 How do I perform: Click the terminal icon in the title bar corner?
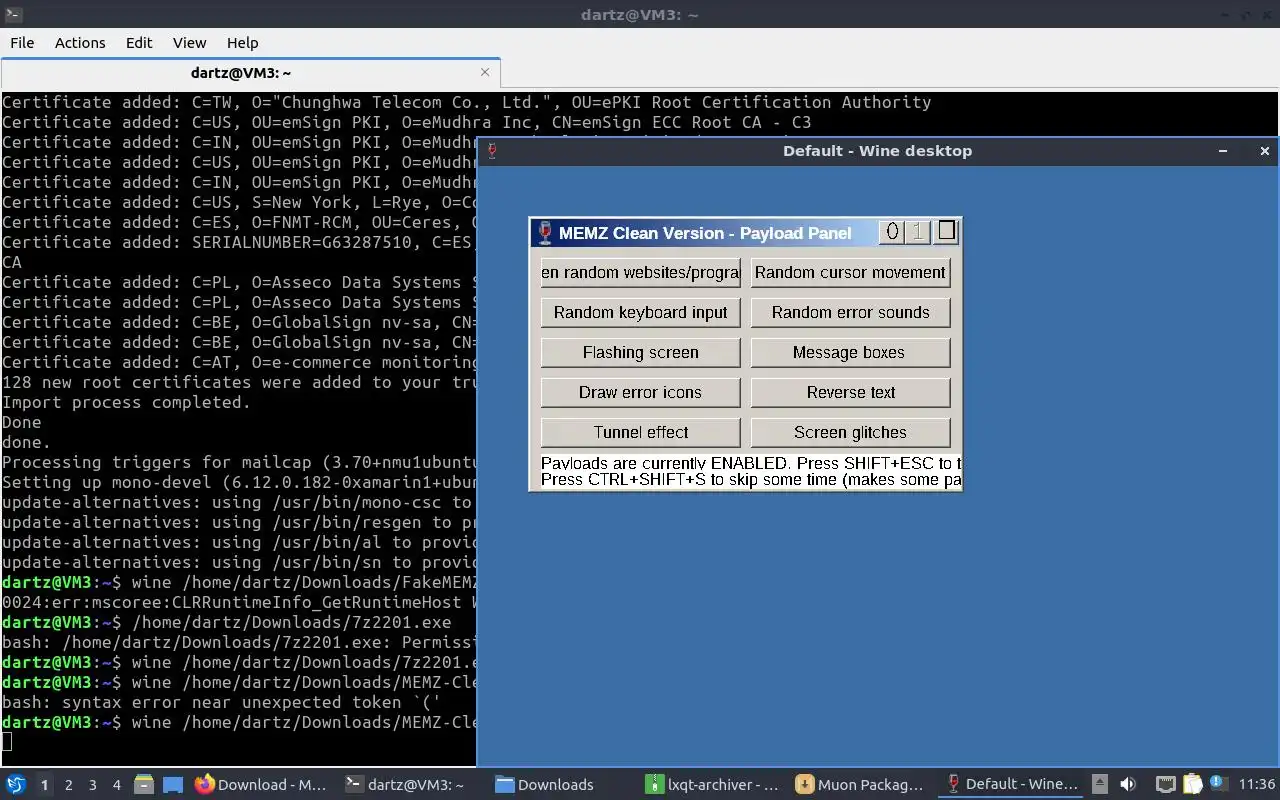coord(14,14)
